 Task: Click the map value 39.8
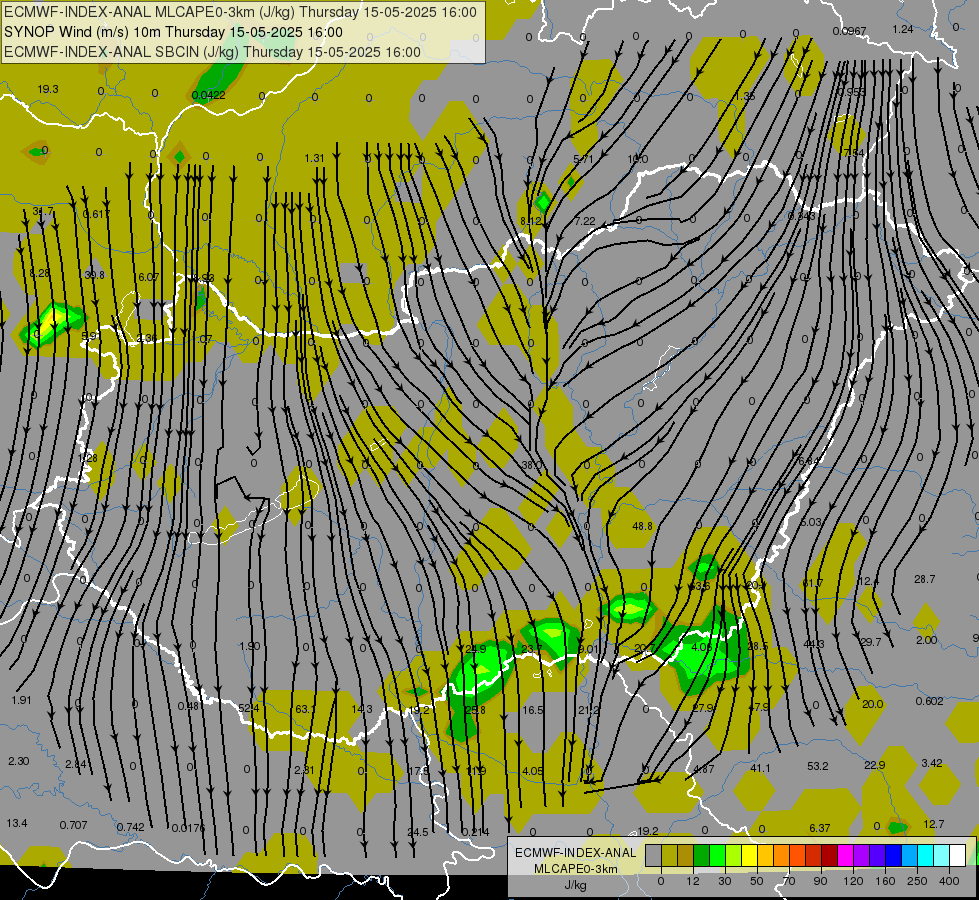coord(95,275)
